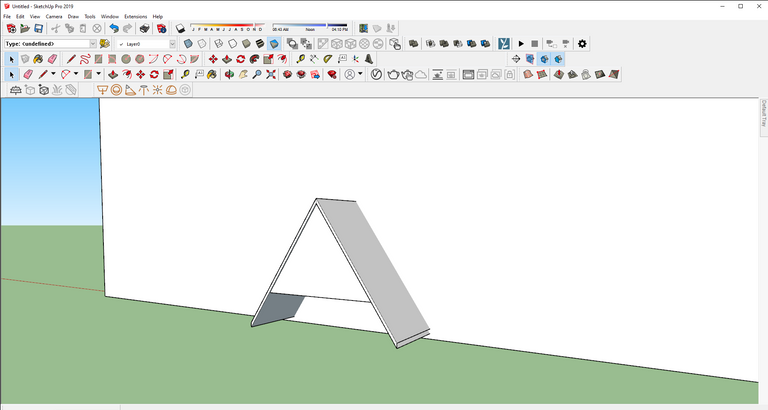Click the checkmark circle icon

[375, 74]
